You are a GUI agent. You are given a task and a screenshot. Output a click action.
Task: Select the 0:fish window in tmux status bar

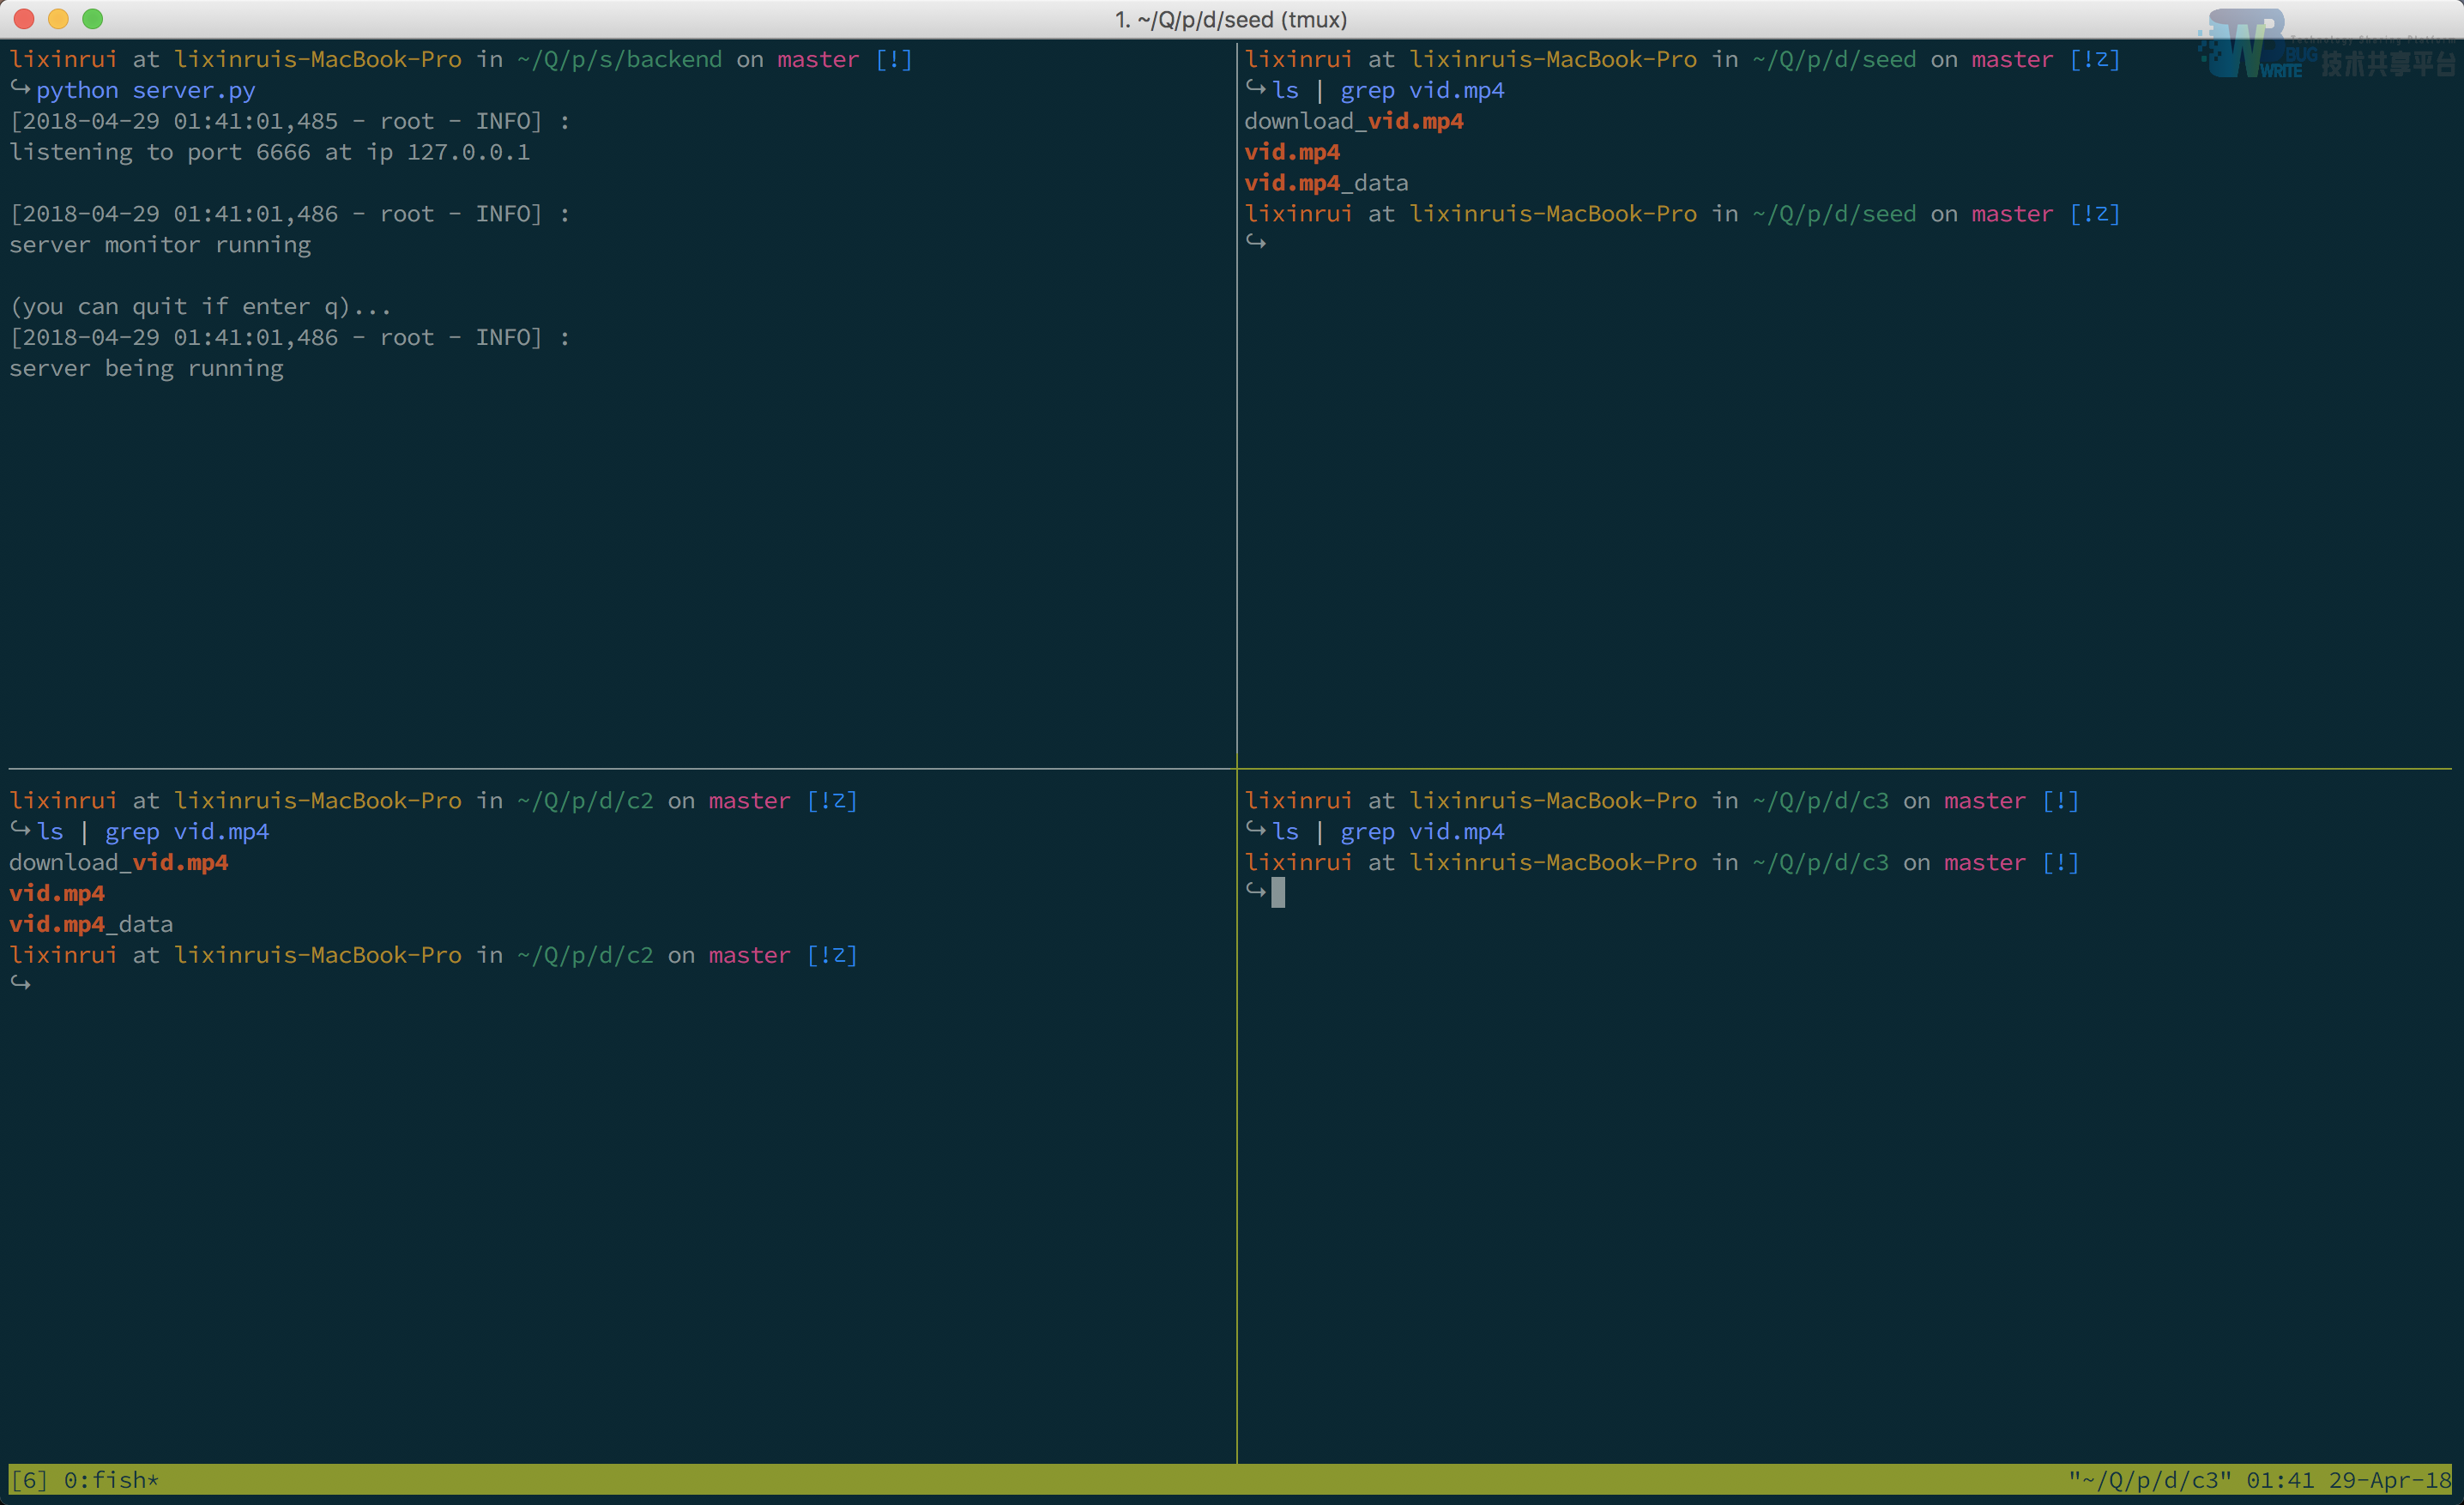pos(110,1480)
